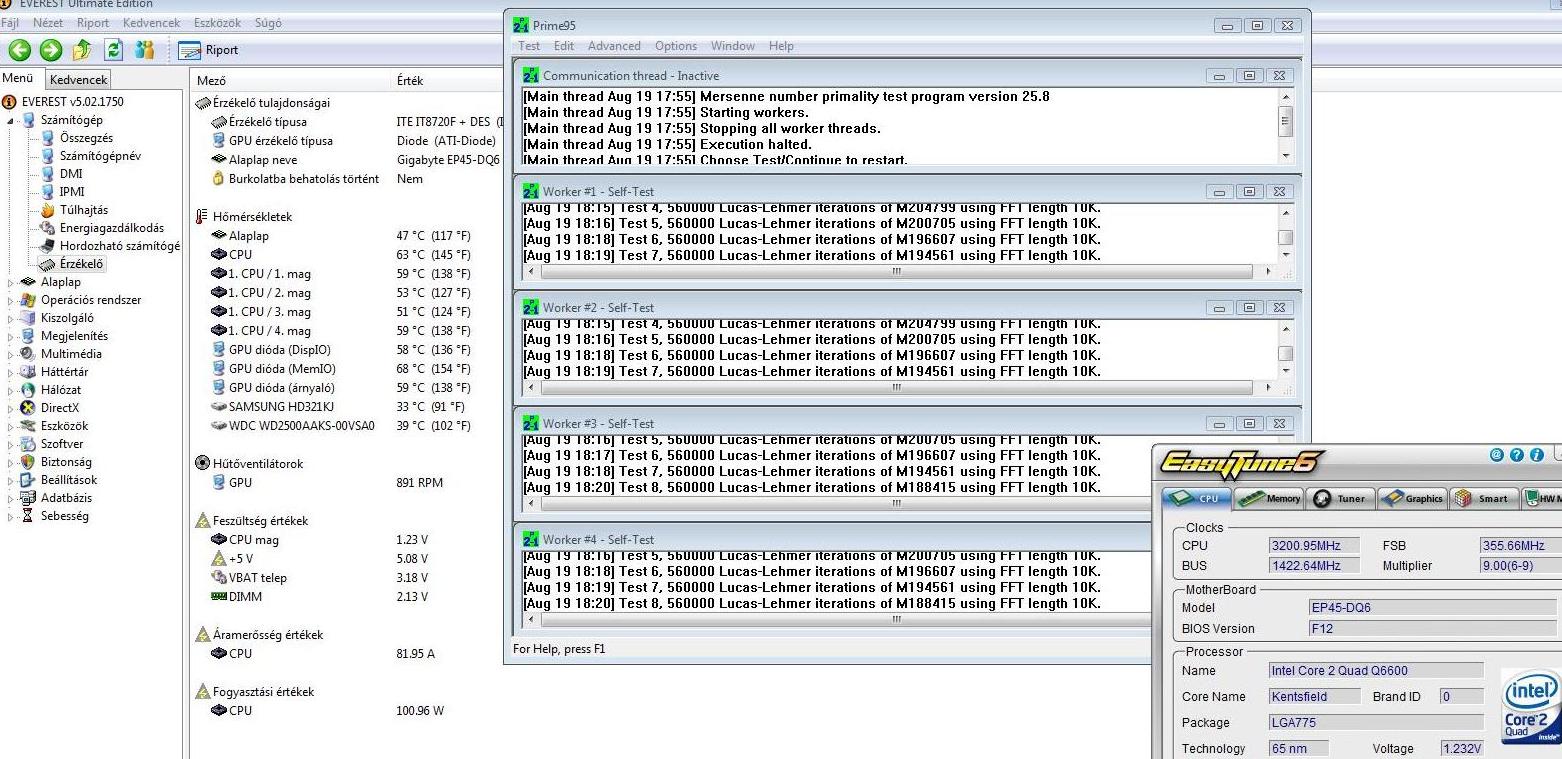Switch to EasyTune6 Graphics tab
Viewport: 1562px width, 759px height.
pyautogui.click(x=1412, y=498)
